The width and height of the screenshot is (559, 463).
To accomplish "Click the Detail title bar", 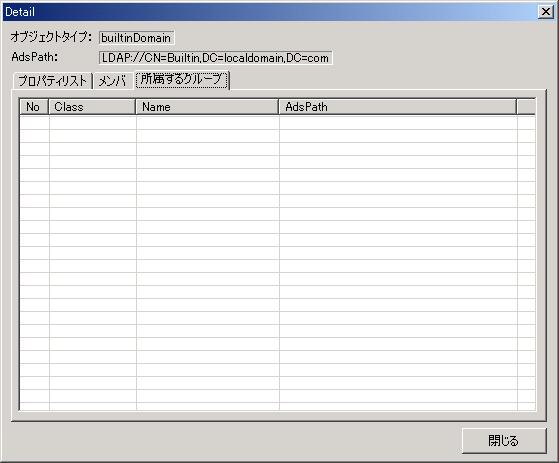I will pyautogui.click(x=271, y=12).
